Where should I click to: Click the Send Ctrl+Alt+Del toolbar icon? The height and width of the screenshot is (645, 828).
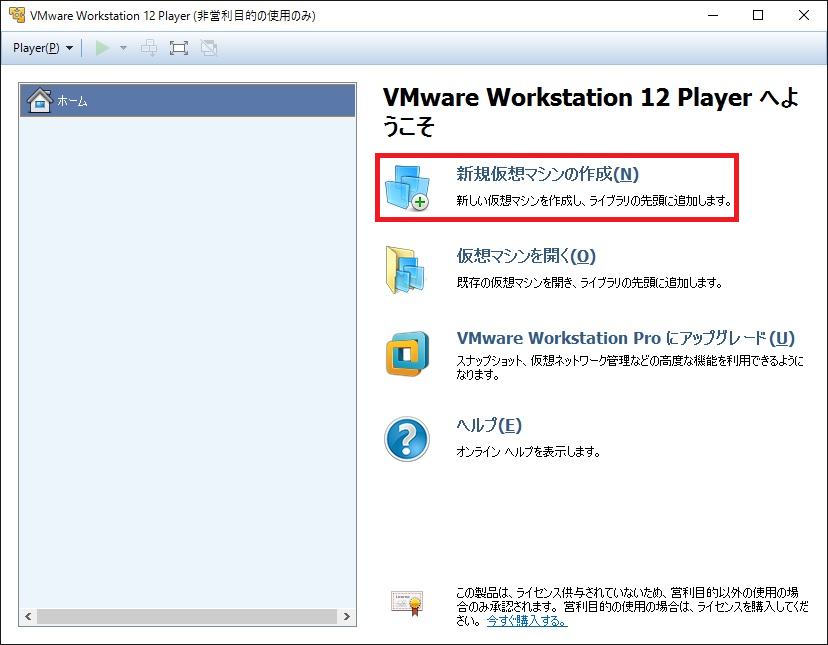(x=148, y=47)
